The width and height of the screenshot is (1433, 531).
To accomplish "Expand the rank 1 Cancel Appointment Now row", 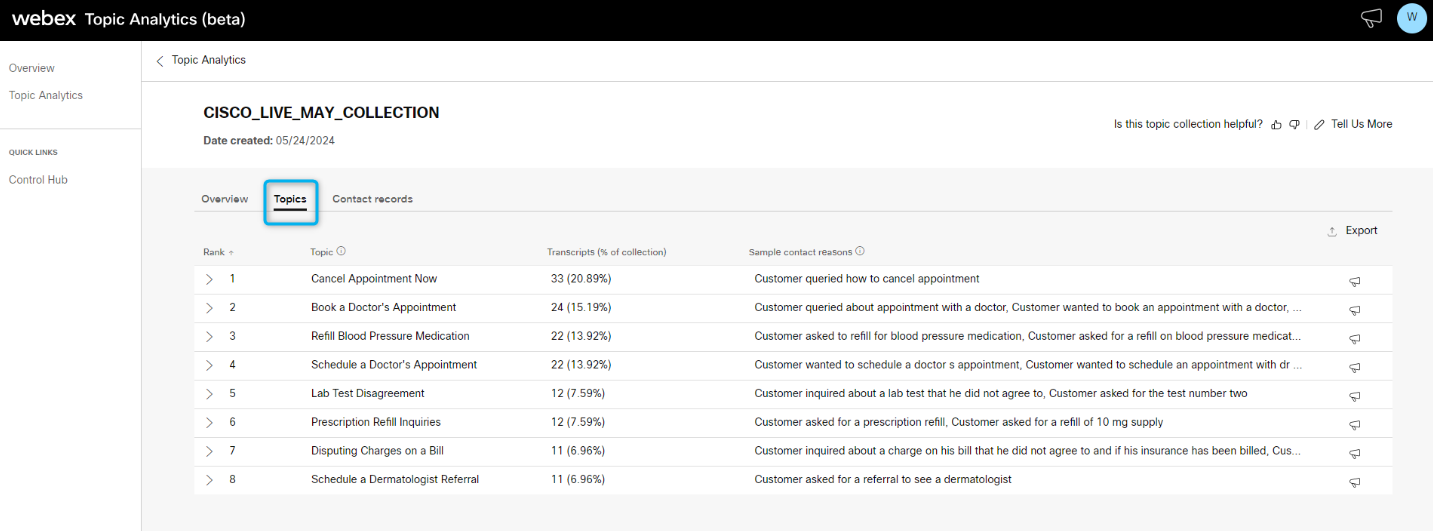I will click(209, 280).
